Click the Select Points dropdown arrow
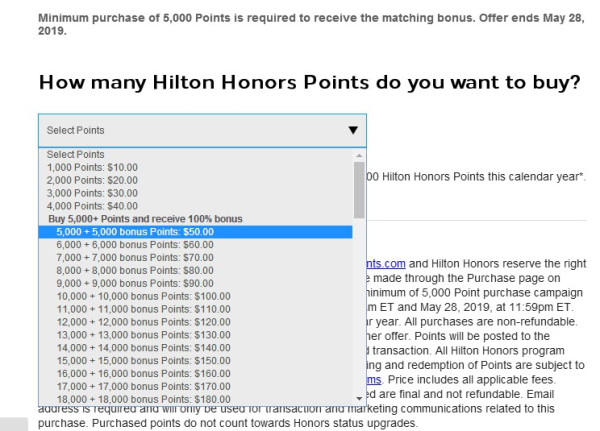This screenshot has height=431, width=600. point(352,130)
